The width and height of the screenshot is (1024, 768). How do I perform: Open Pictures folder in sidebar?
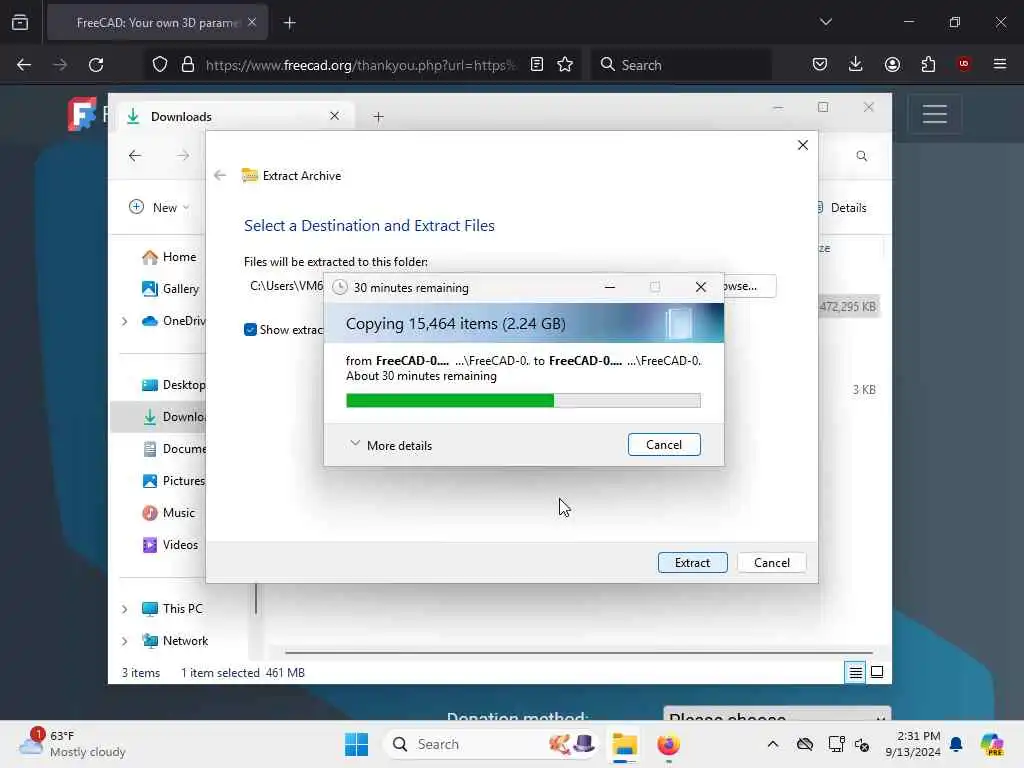pyautogui.click(x=173, y=481)
